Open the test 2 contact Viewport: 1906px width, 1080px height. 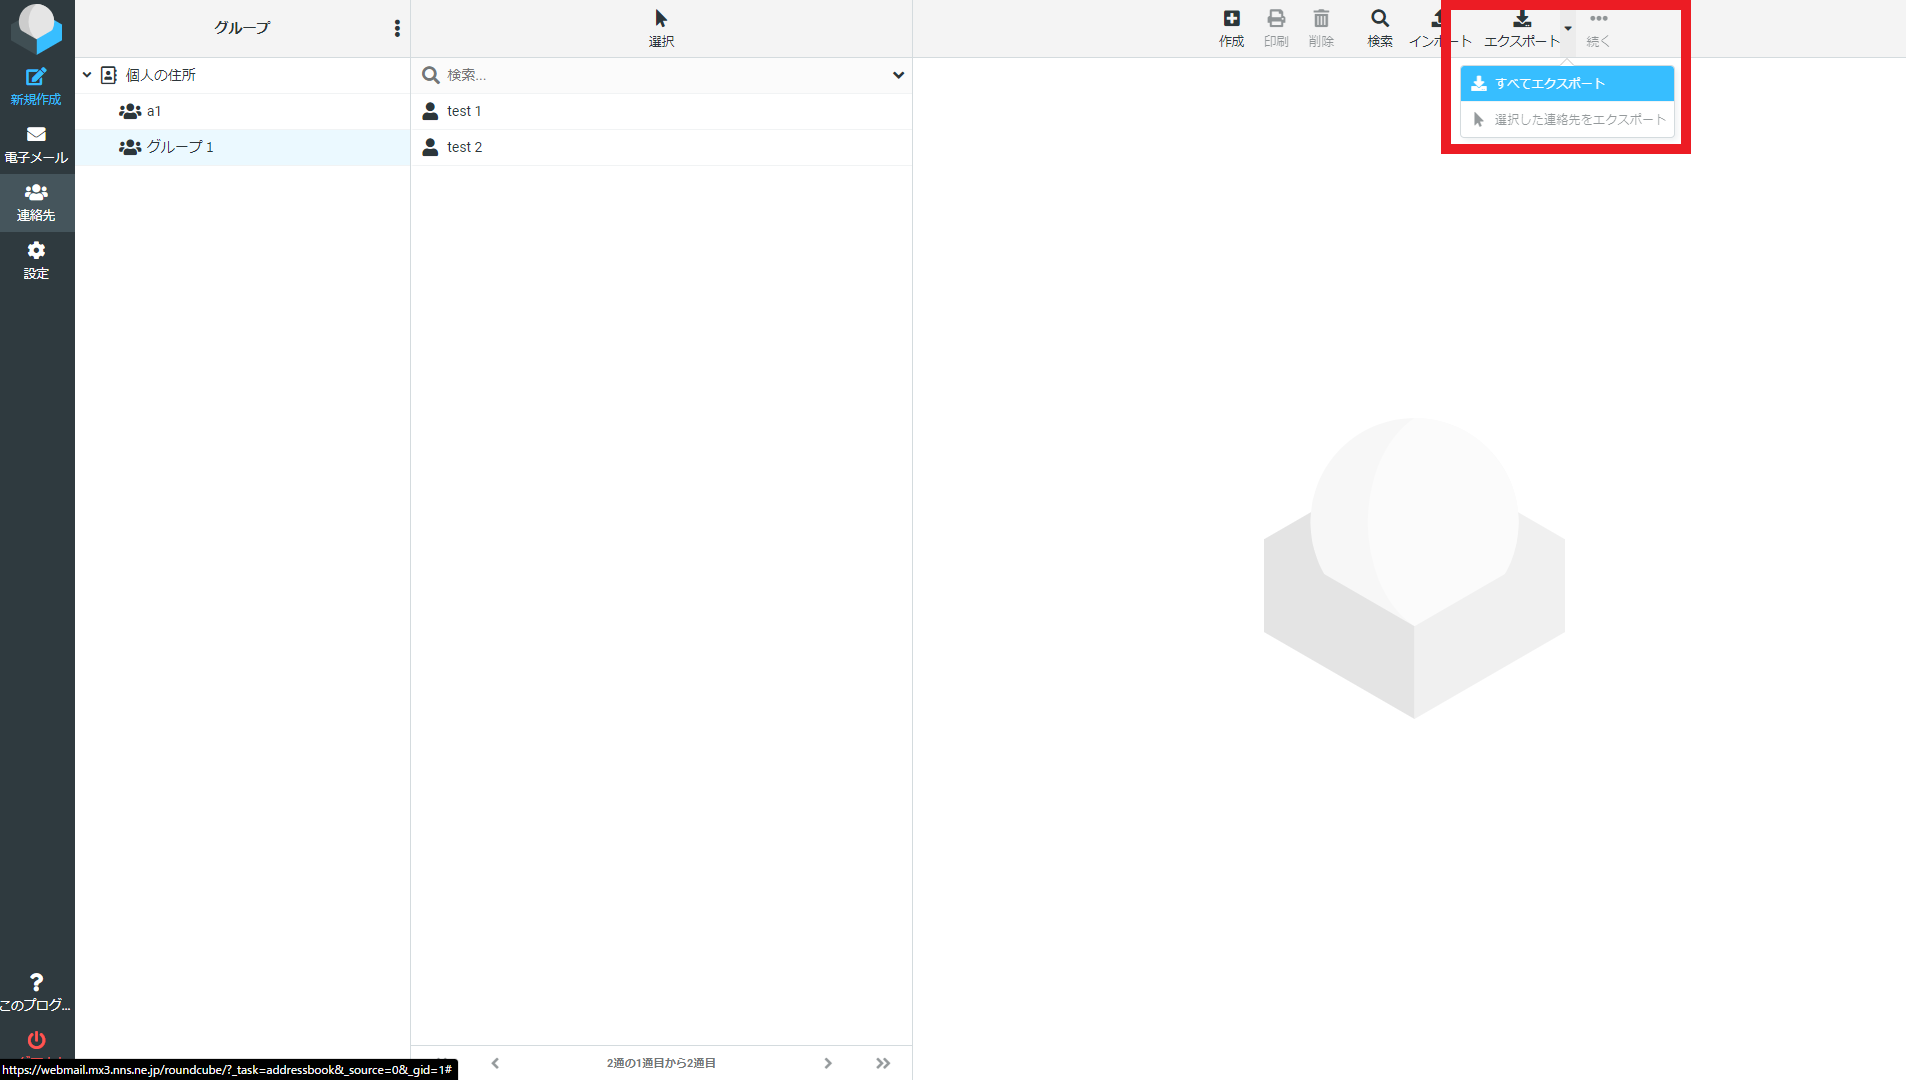point(464,147)
